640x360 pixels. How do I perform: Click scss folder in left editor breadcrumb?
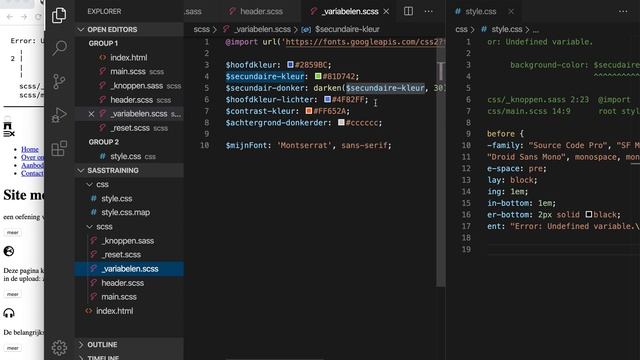pos(201,29)
